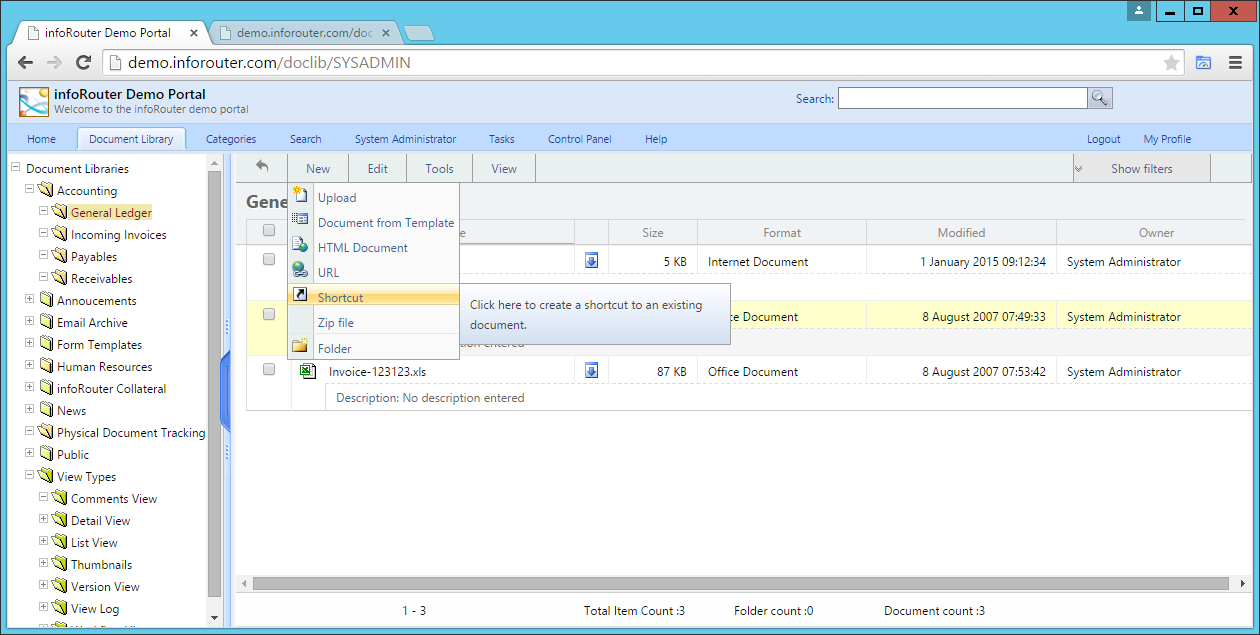Check the box for the highlighted document row

(x=269, y=314)
